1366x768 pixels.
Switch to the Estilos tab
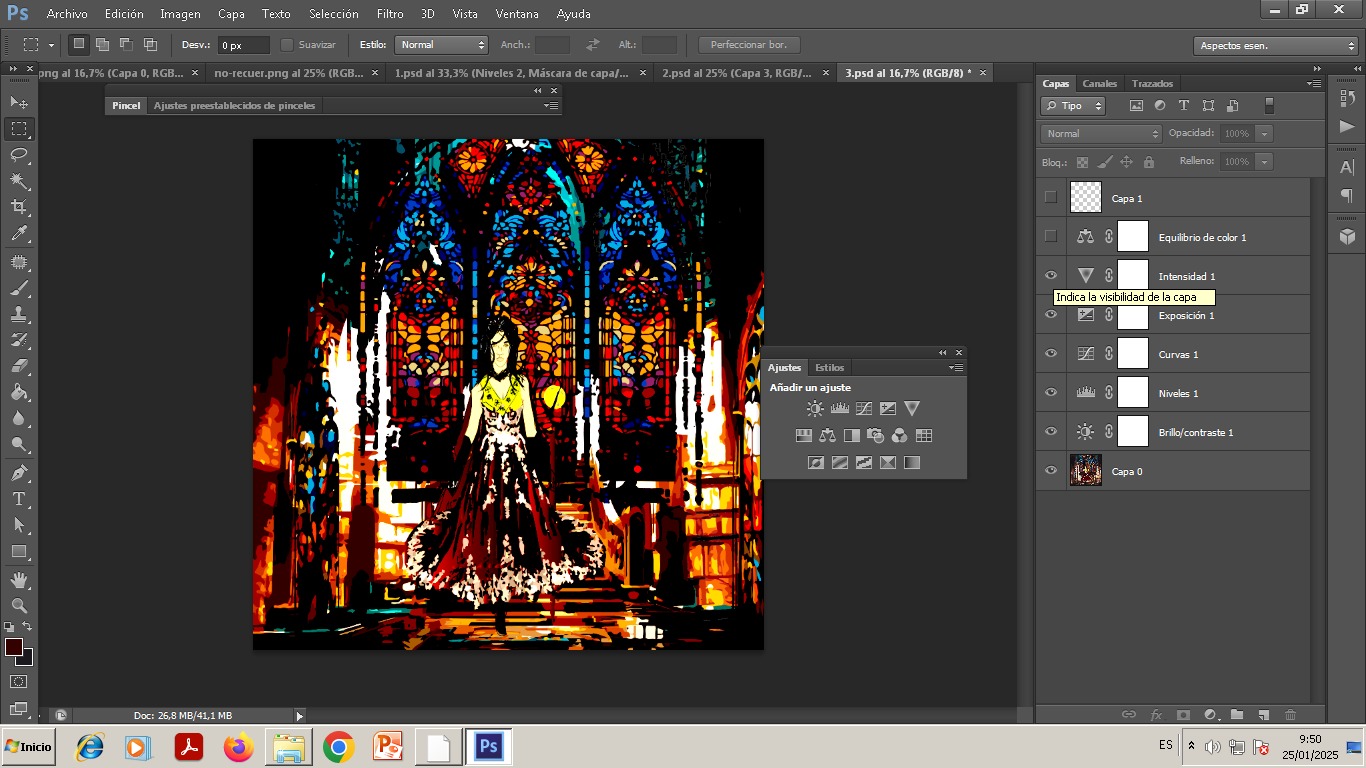click(x=829, y=367)
